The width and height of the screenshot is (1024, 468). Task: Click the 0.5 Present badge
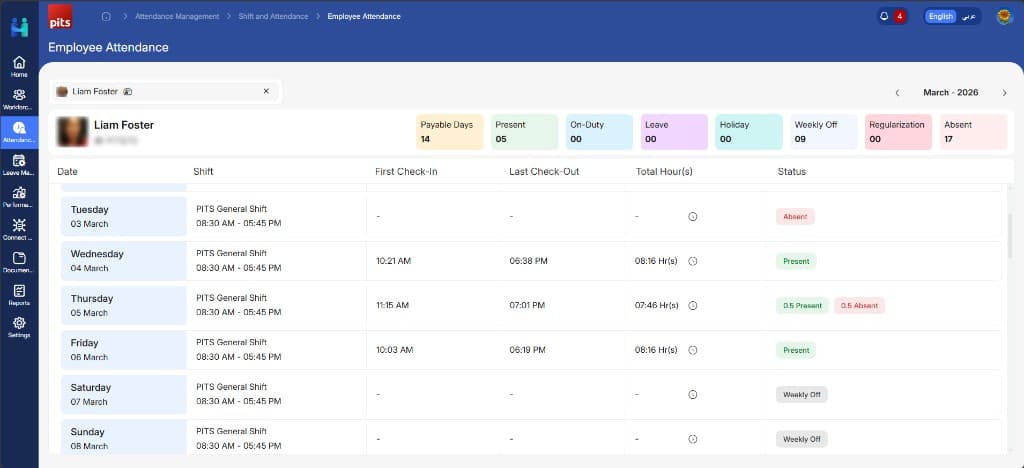(x=802, y=305)
